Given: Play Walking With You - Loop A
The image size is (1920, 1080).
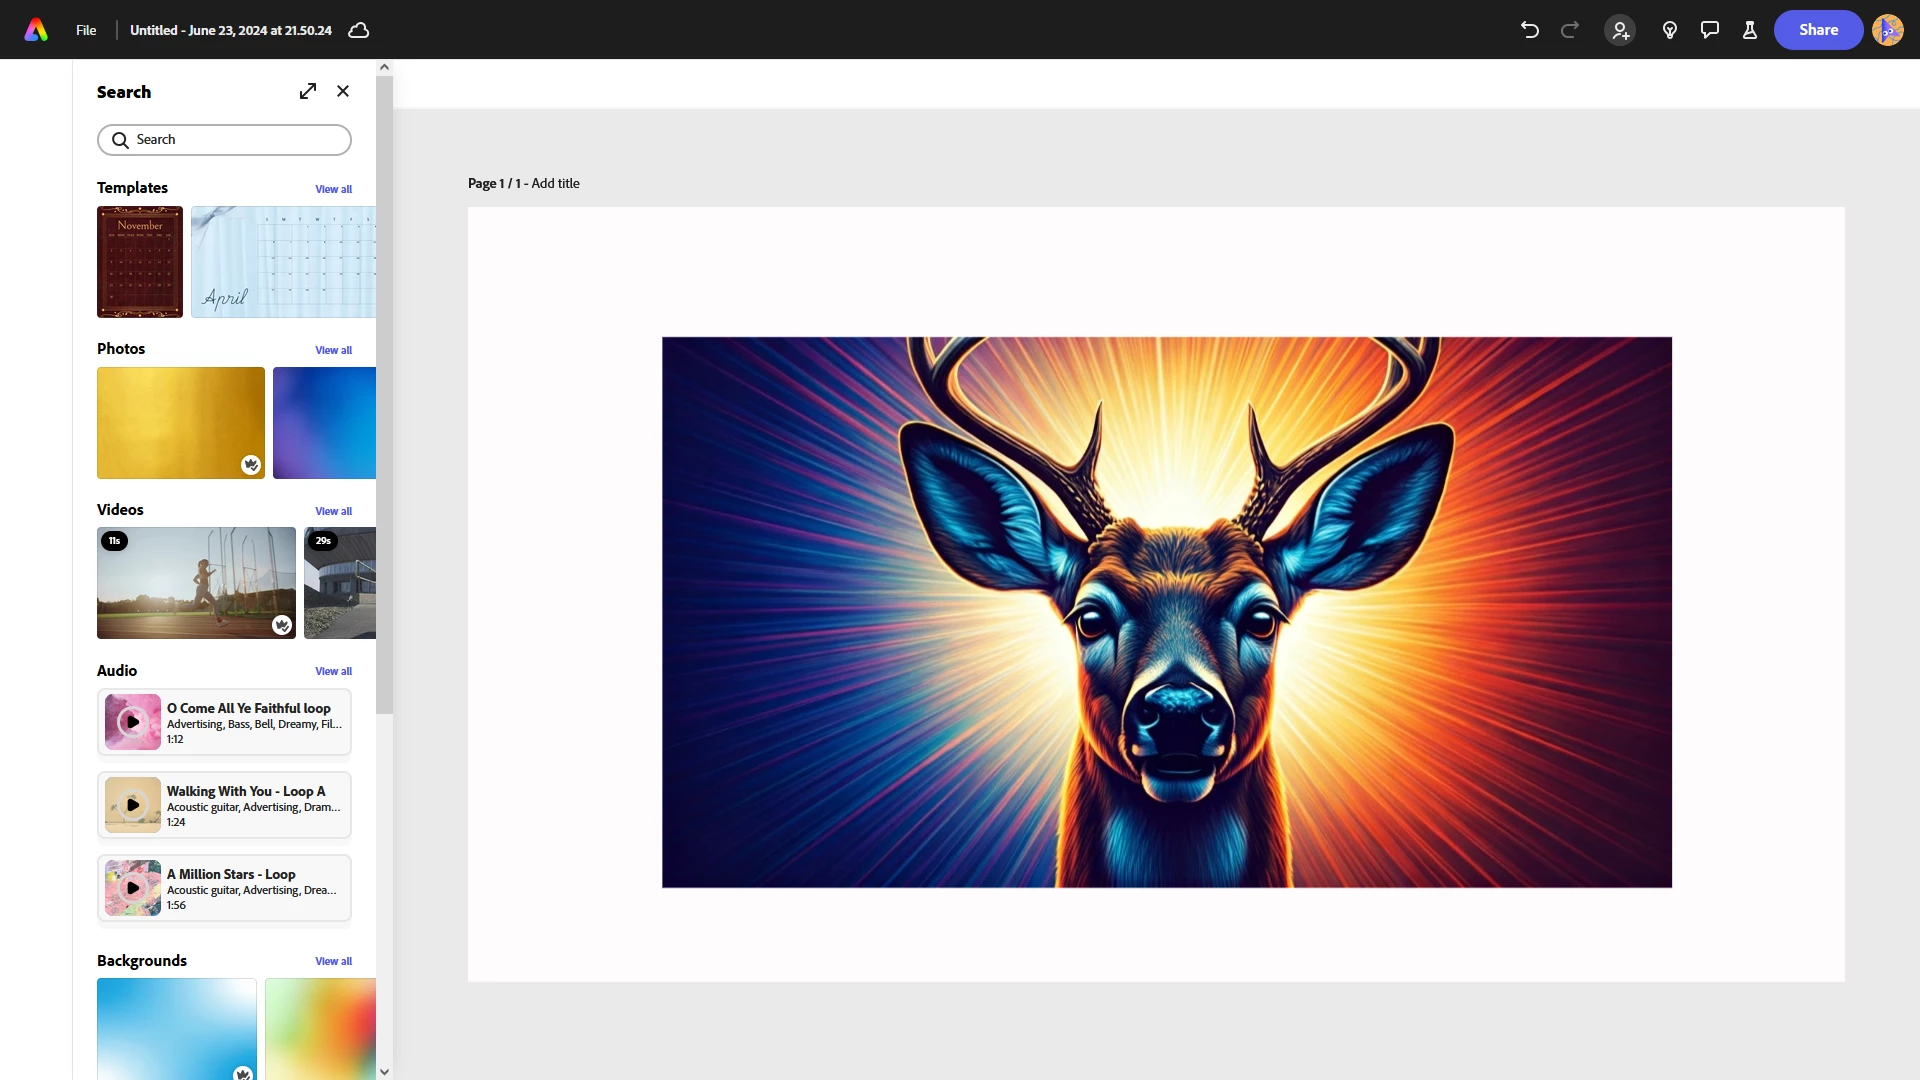Looking at the screenshot, I should point(133,805).
